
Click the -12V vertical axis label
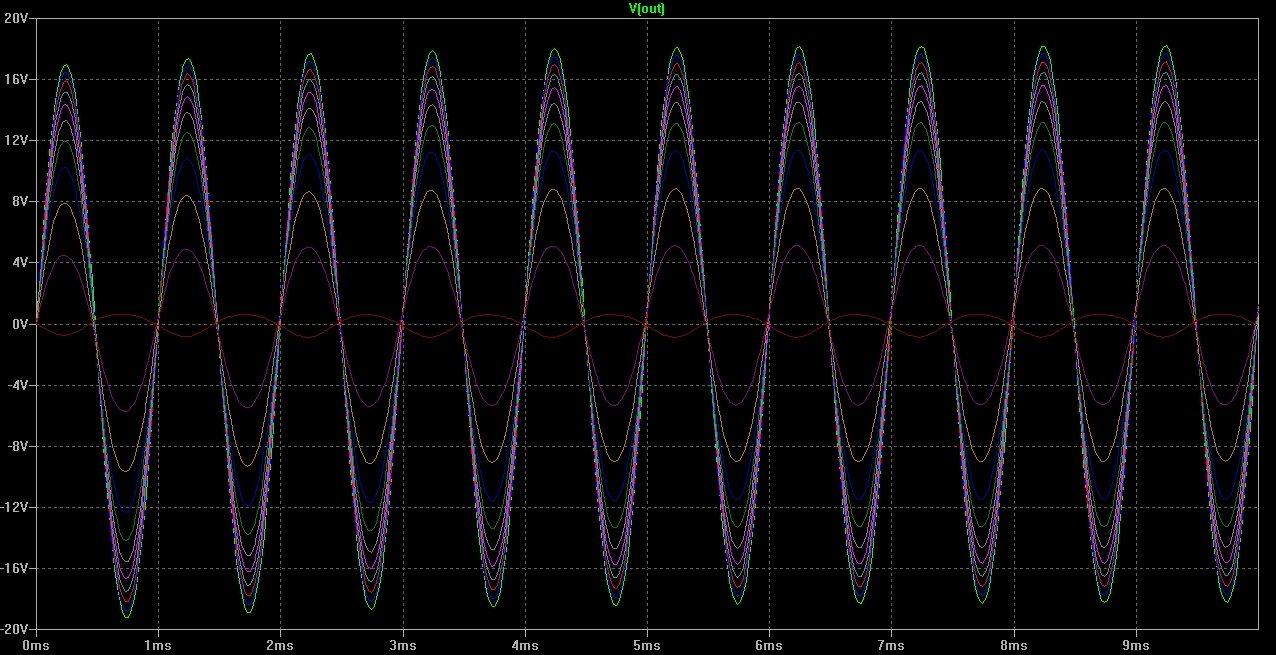tap(13, 507)
